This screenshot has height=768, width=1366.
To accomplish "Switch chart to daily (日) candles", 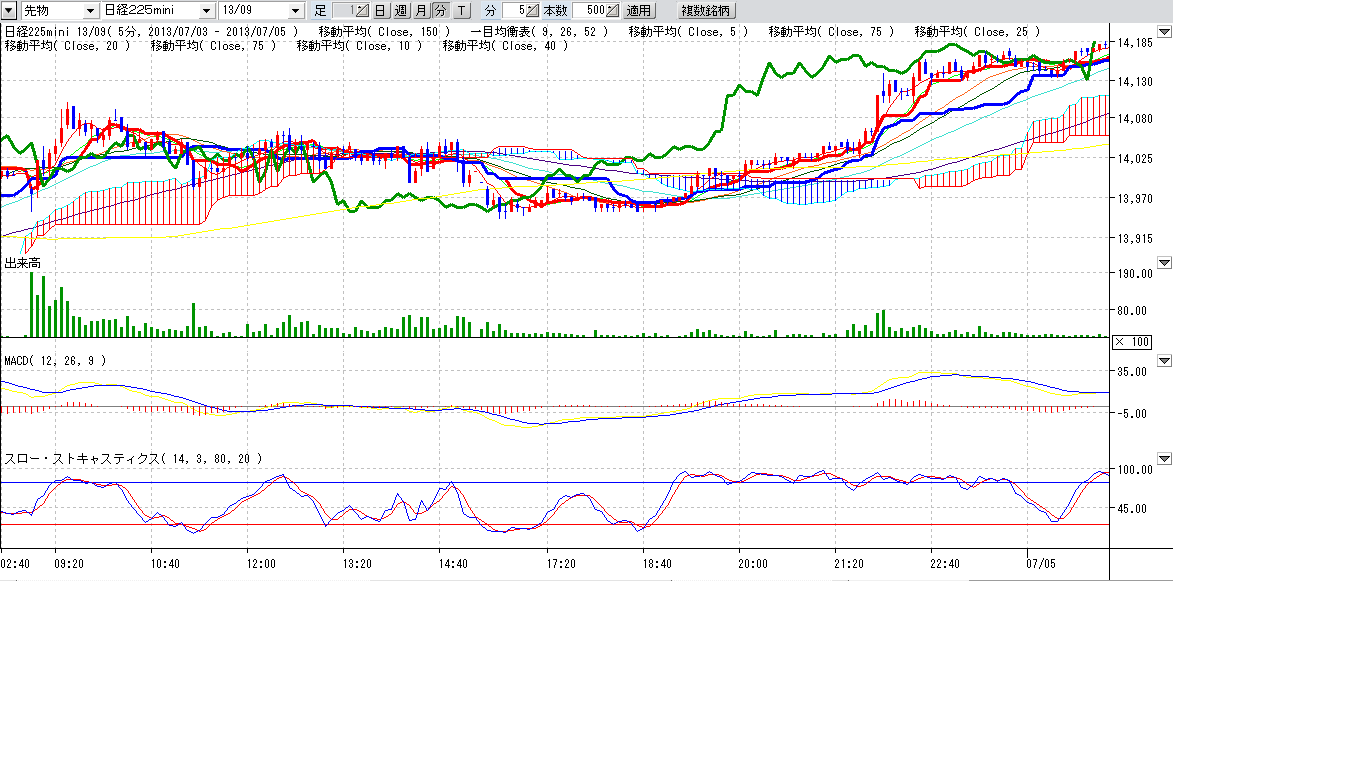I will [x=381, y=11].
